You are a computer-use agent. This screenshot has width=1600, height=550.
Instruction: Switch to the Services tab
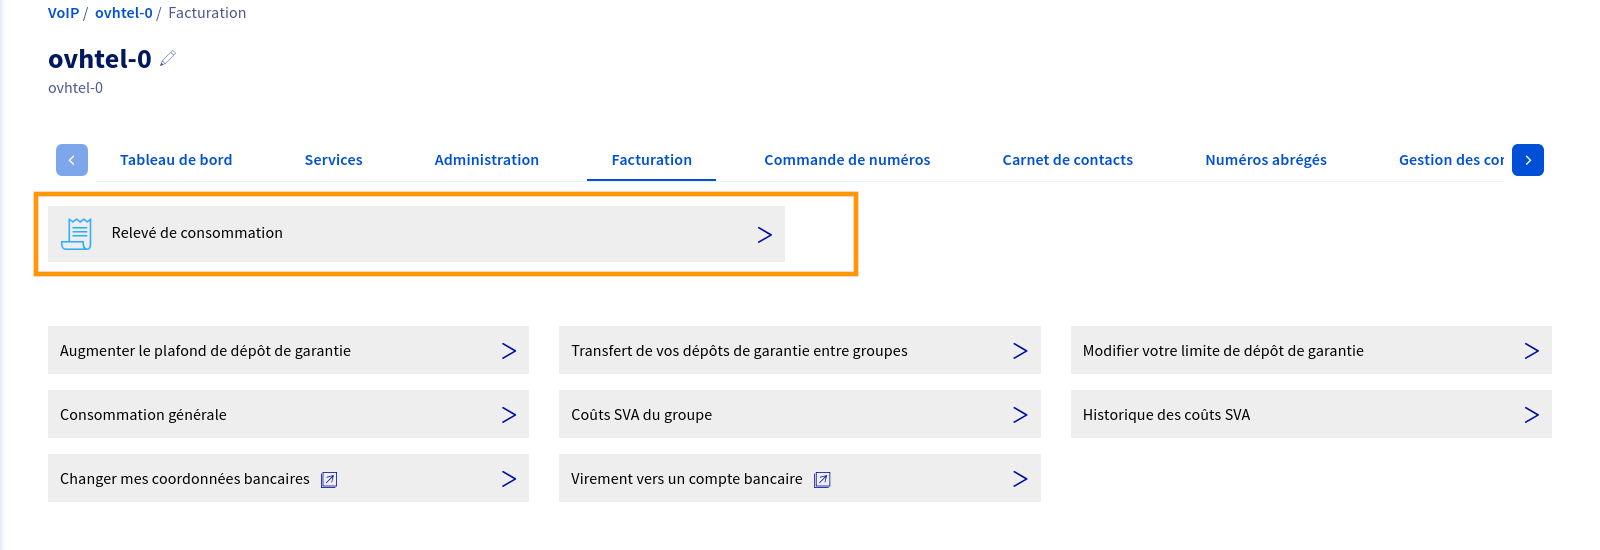click(333, 160)
